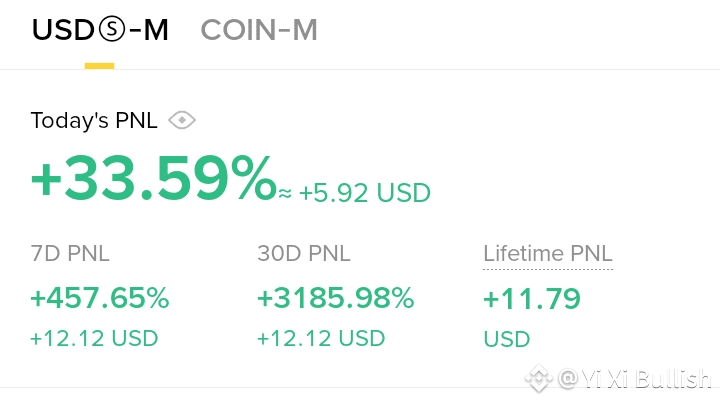Open the Lifetime PNL dotted-underline info link

[547, 254]
